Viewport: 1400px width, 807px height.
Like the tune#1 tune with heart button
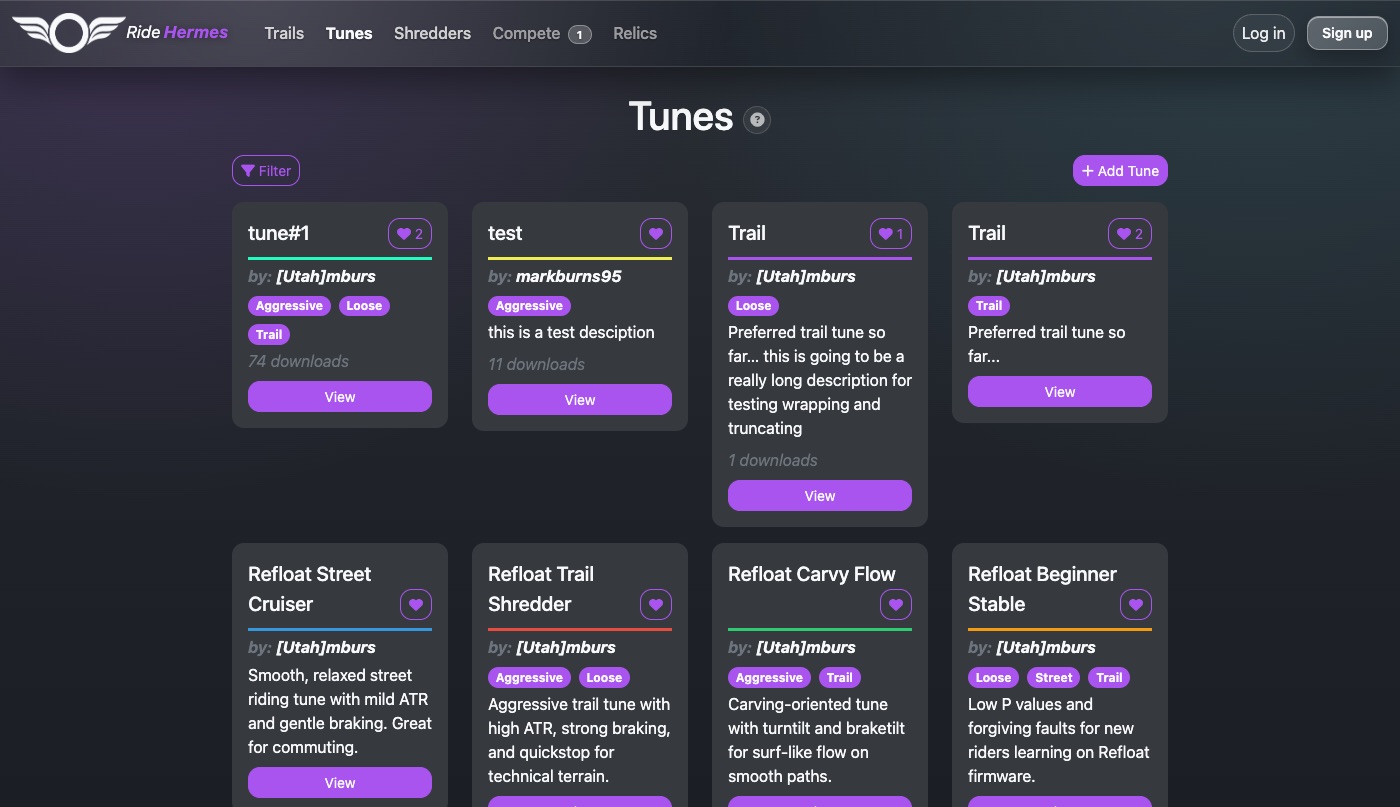(410, 234)
